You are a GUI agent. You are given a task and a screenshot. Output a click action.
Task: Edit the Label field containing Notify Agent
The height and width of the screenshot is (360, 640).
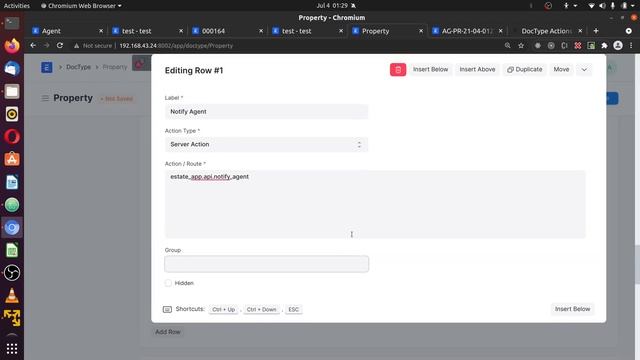[x=266, y=111]
